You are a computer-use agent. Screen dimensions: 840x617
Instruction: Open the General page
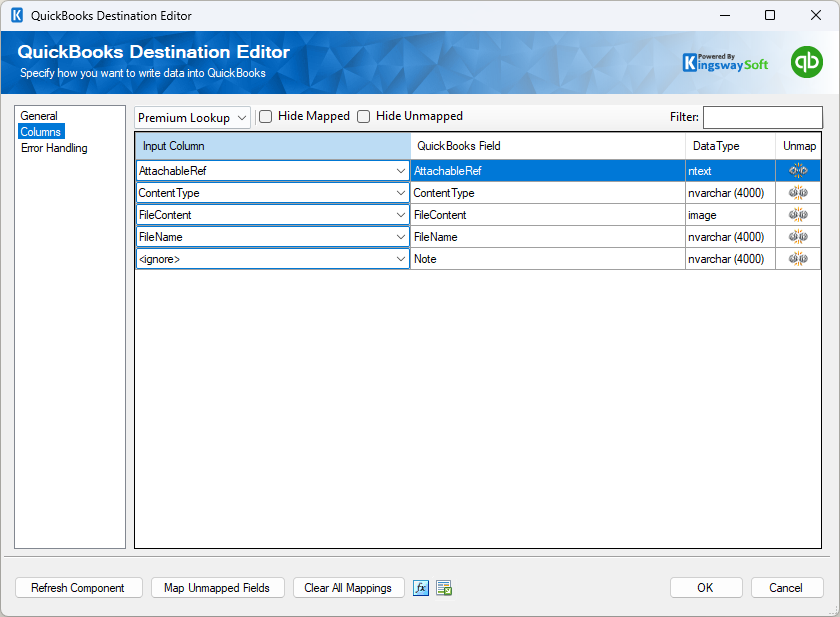[x=39, y=116]
